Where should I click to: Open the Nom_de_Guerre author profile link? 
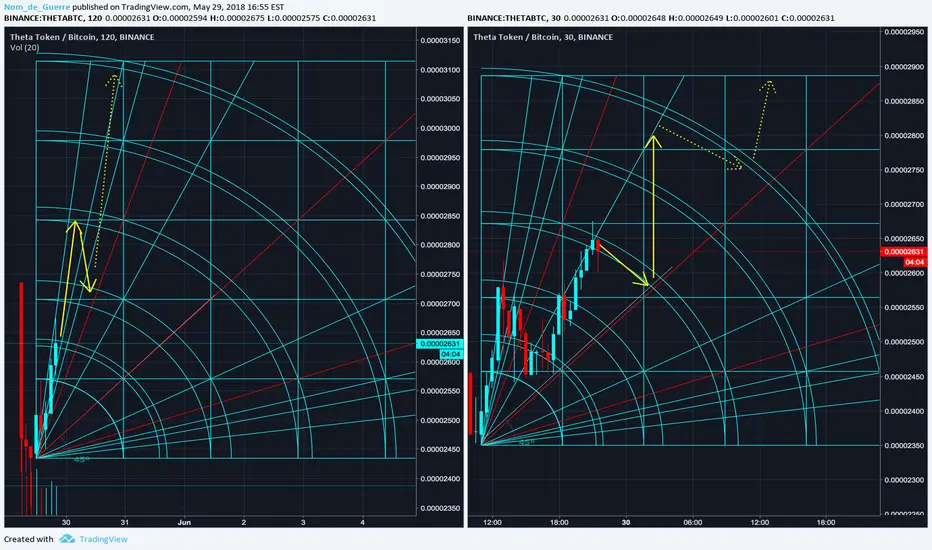pos(37,7)
